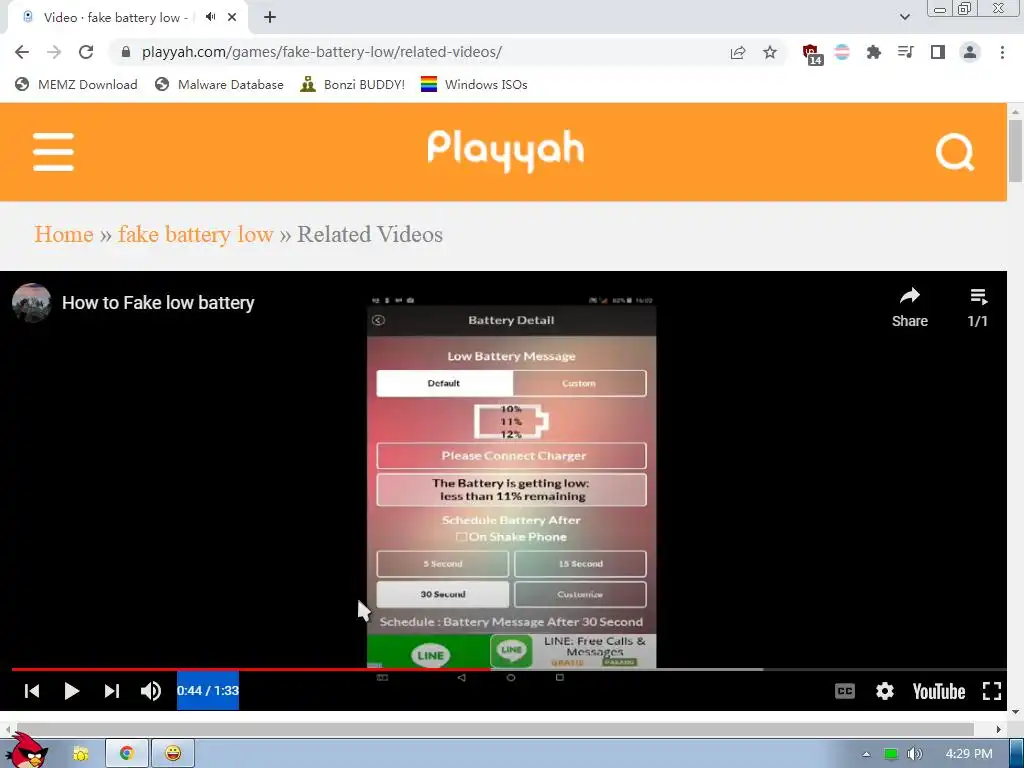Open the video title How to Fake low battery
1024x768 pixels.
coord(158,302)
